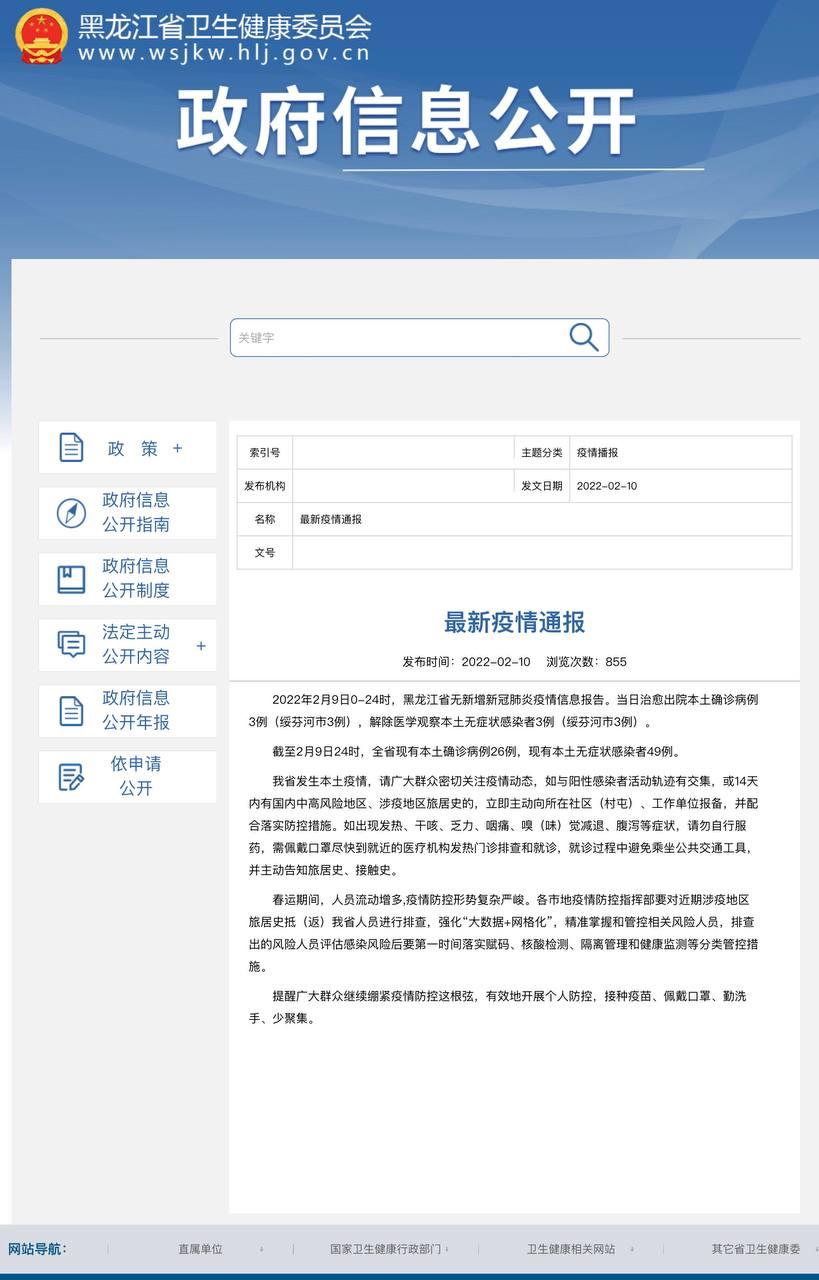The width and height of the screenshot is (819, 1280).
Task: Open 政府信息公开年报 sidebar item
Action: (x=127, y=711)
